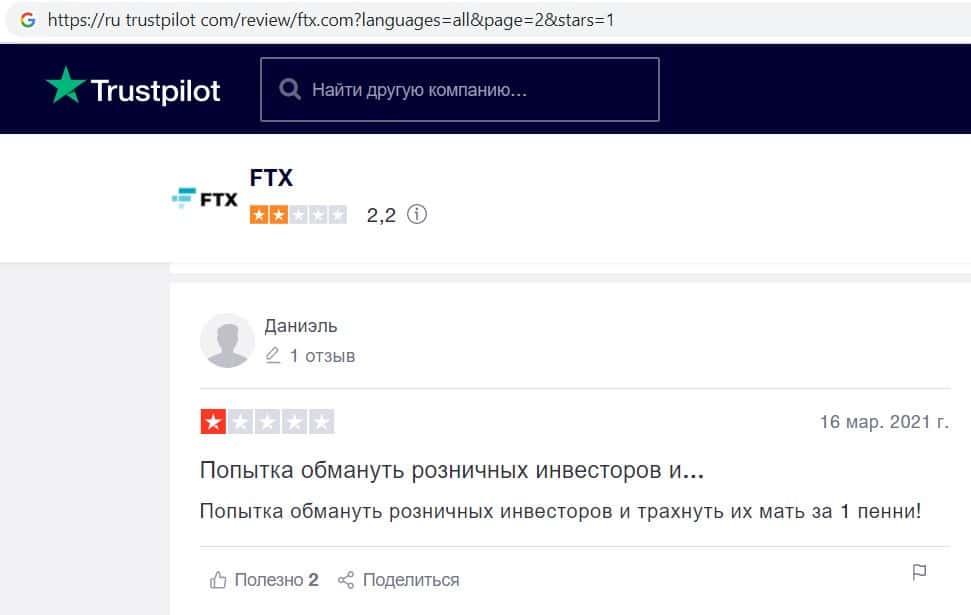This screenshot has height=615, width=971.
Task: Flag the review with the flag icon
Action: pyautogui.click(x=919, y=573)
